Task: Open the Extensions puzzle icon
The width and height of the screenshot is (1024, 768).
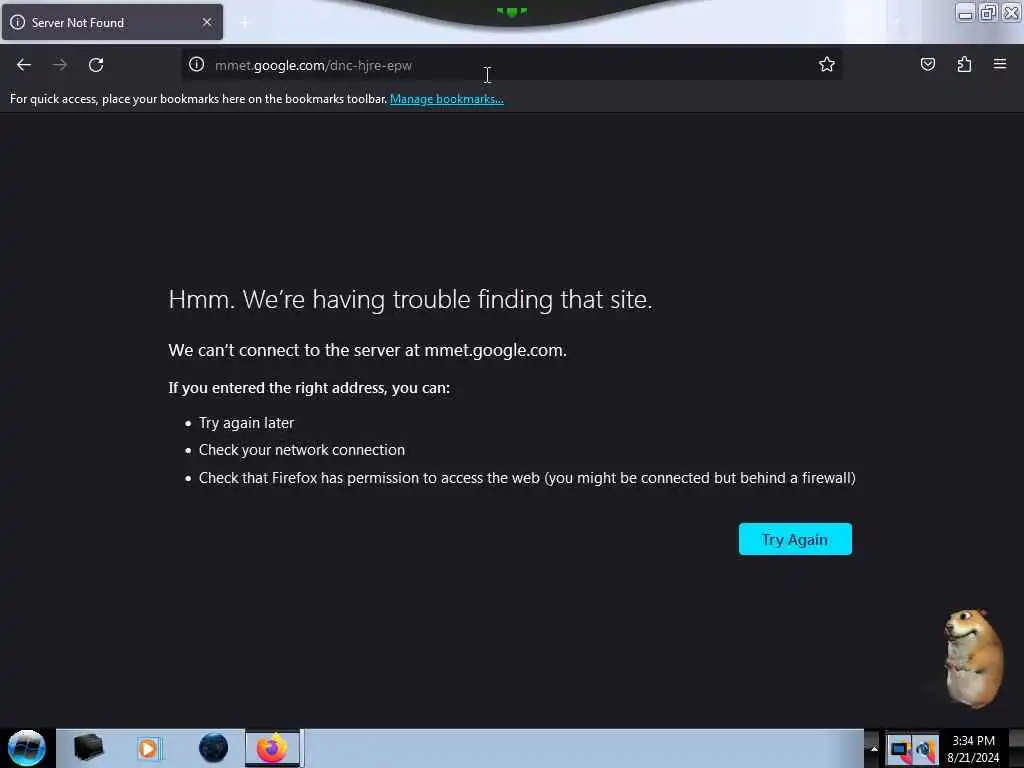Action: tap(964, 64)
